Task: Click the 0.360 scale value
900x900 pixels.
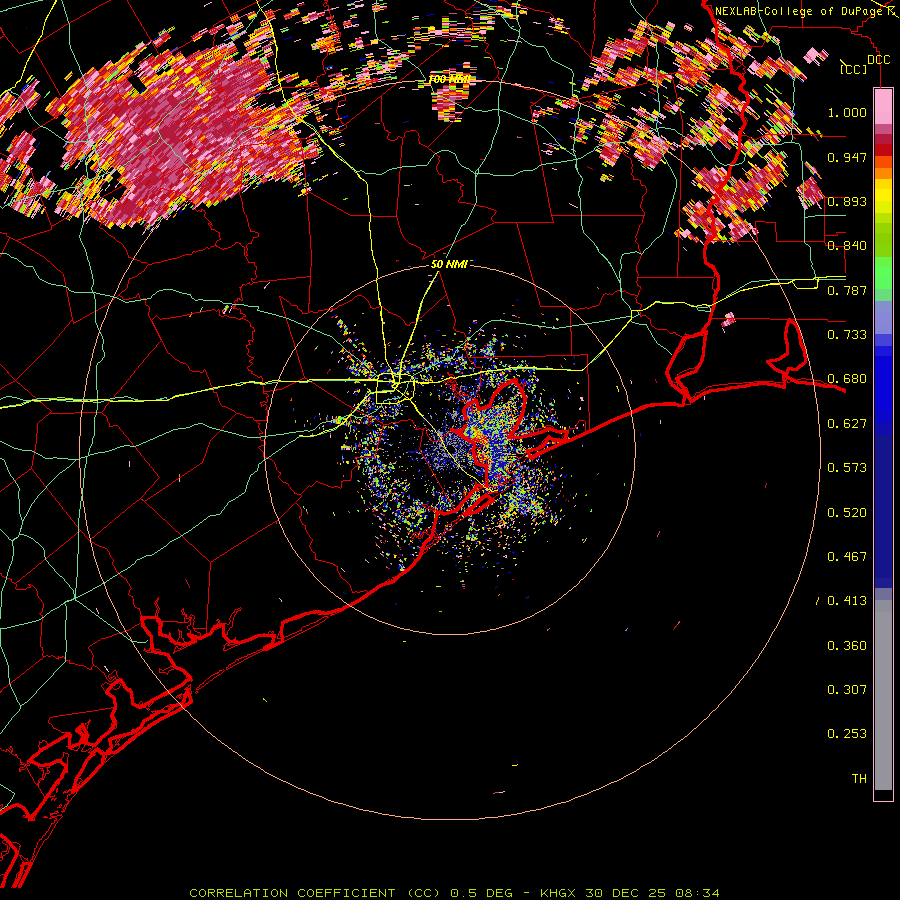Action: point(847,646)
